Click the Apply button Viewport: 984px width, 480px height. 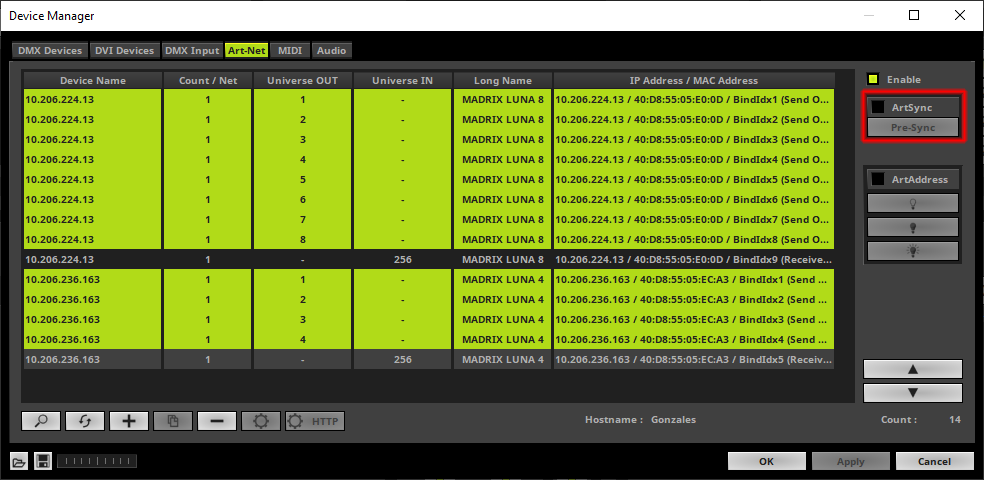pyautogui.click(x=850, y=461)
